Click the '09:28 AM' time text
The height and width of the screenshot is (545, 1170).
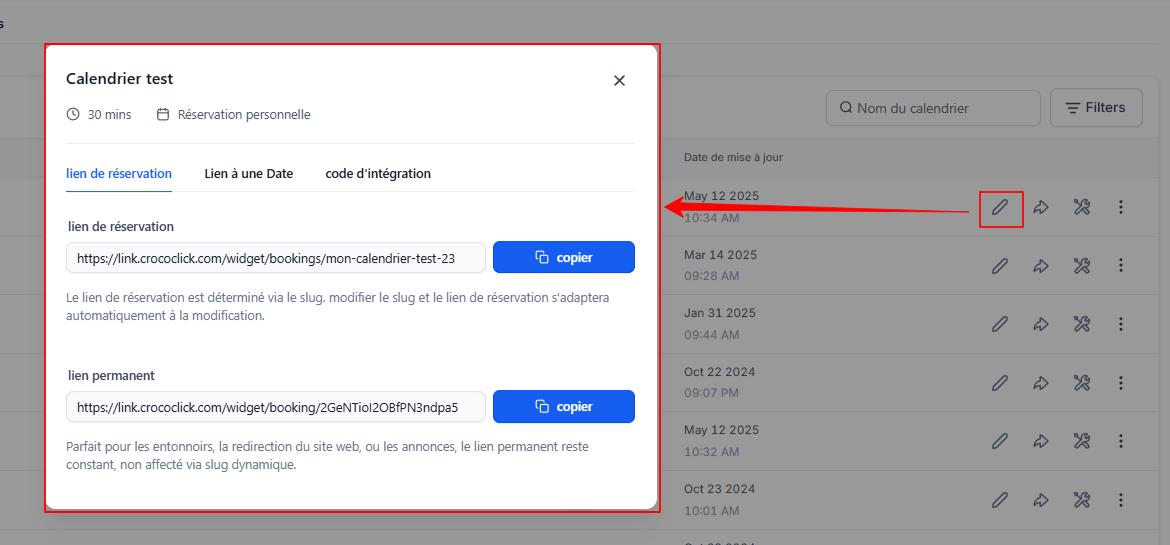pos(712,276)
